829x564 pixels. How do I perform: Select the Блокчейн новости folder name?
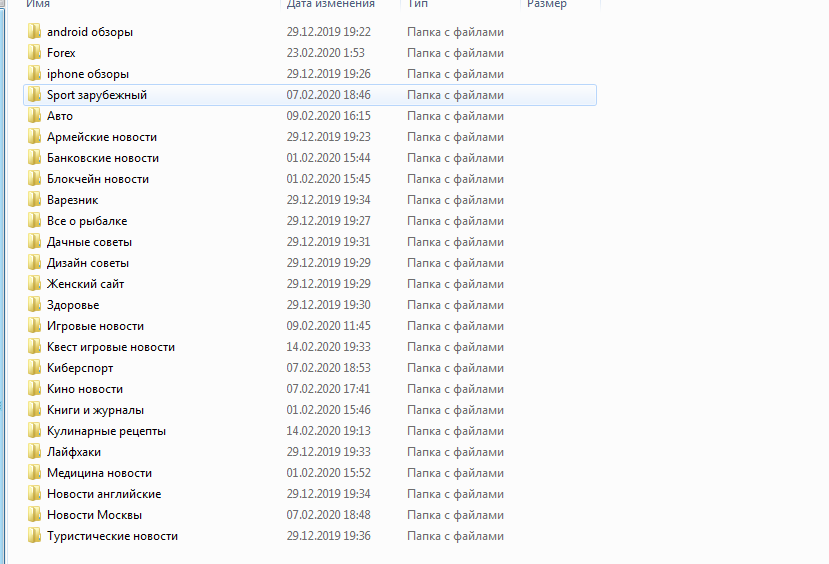tap(98, 179)
